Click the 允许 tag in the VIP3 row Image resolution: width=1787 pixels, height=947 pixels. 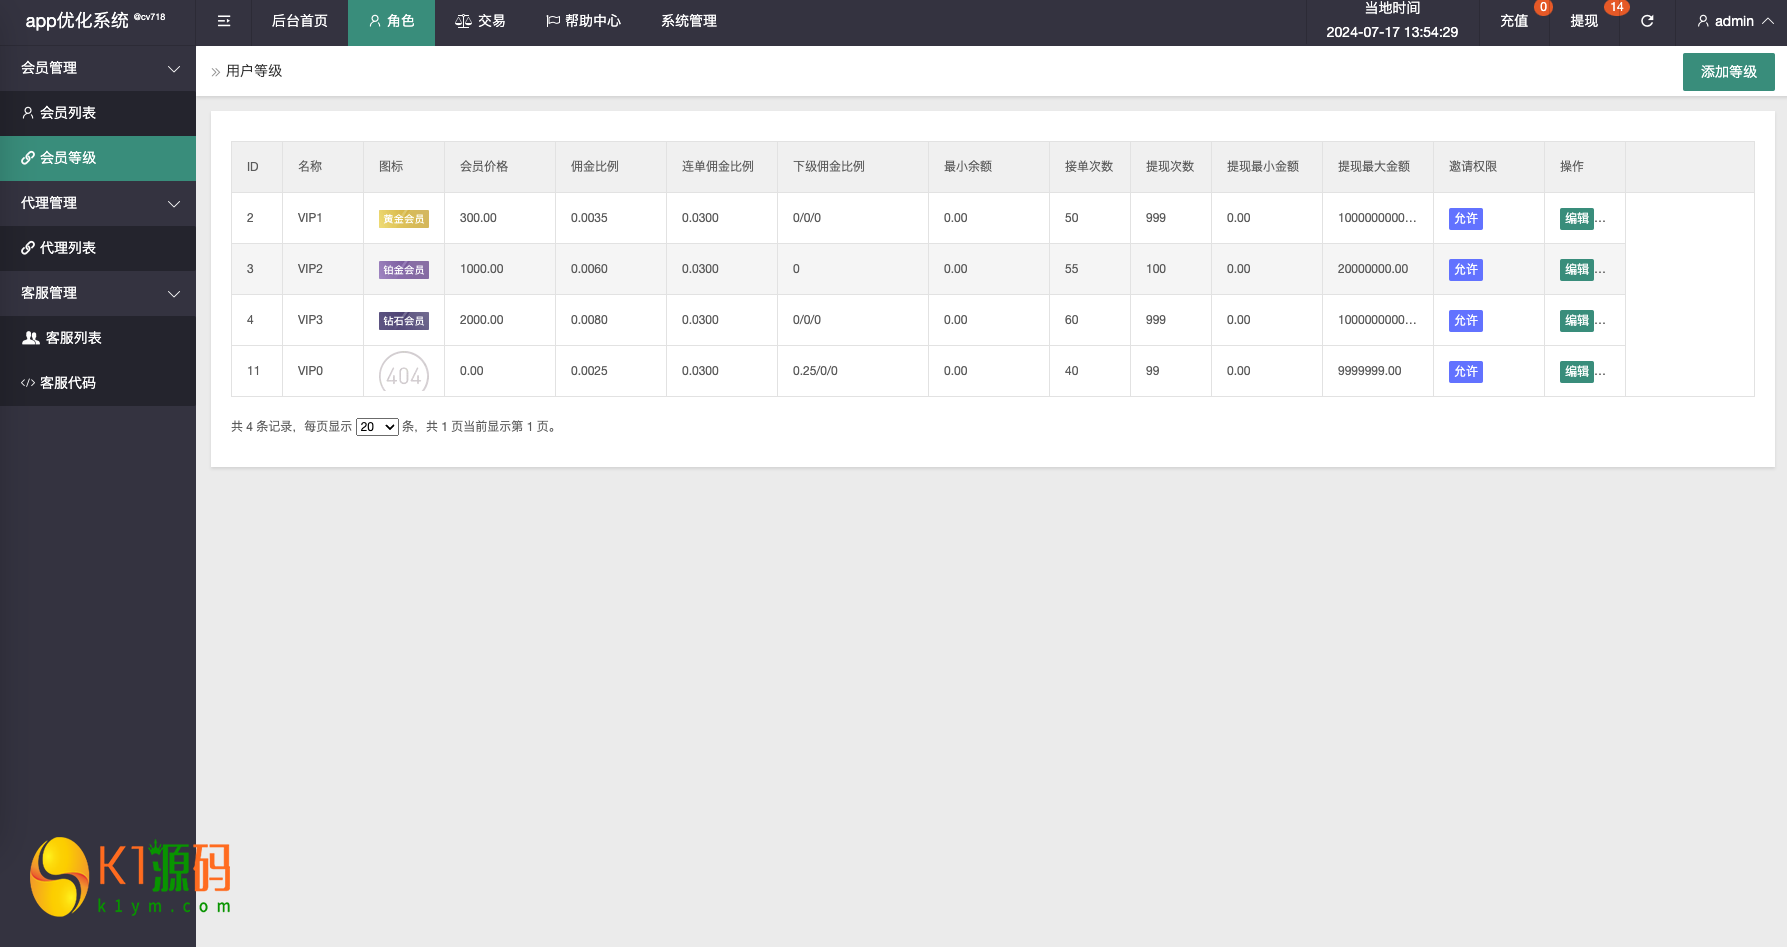1466,321
